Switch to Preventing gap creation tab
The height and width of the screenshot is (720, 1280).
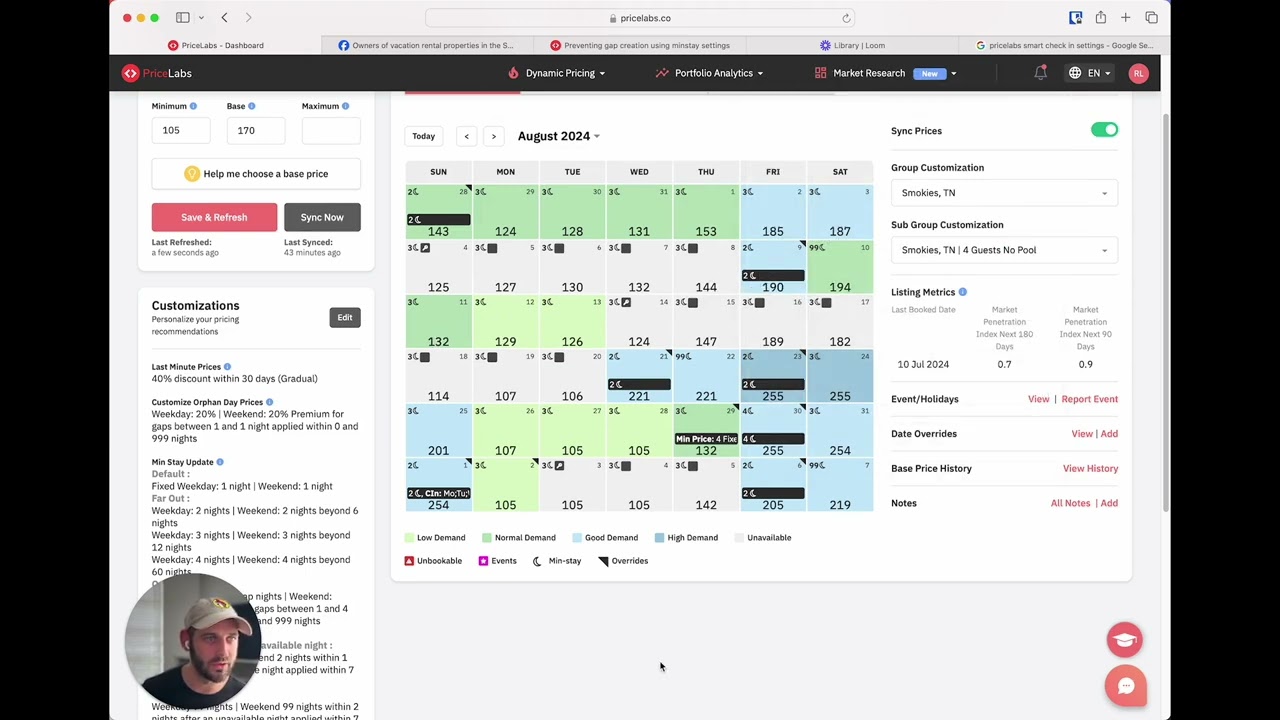click(640, 45)
